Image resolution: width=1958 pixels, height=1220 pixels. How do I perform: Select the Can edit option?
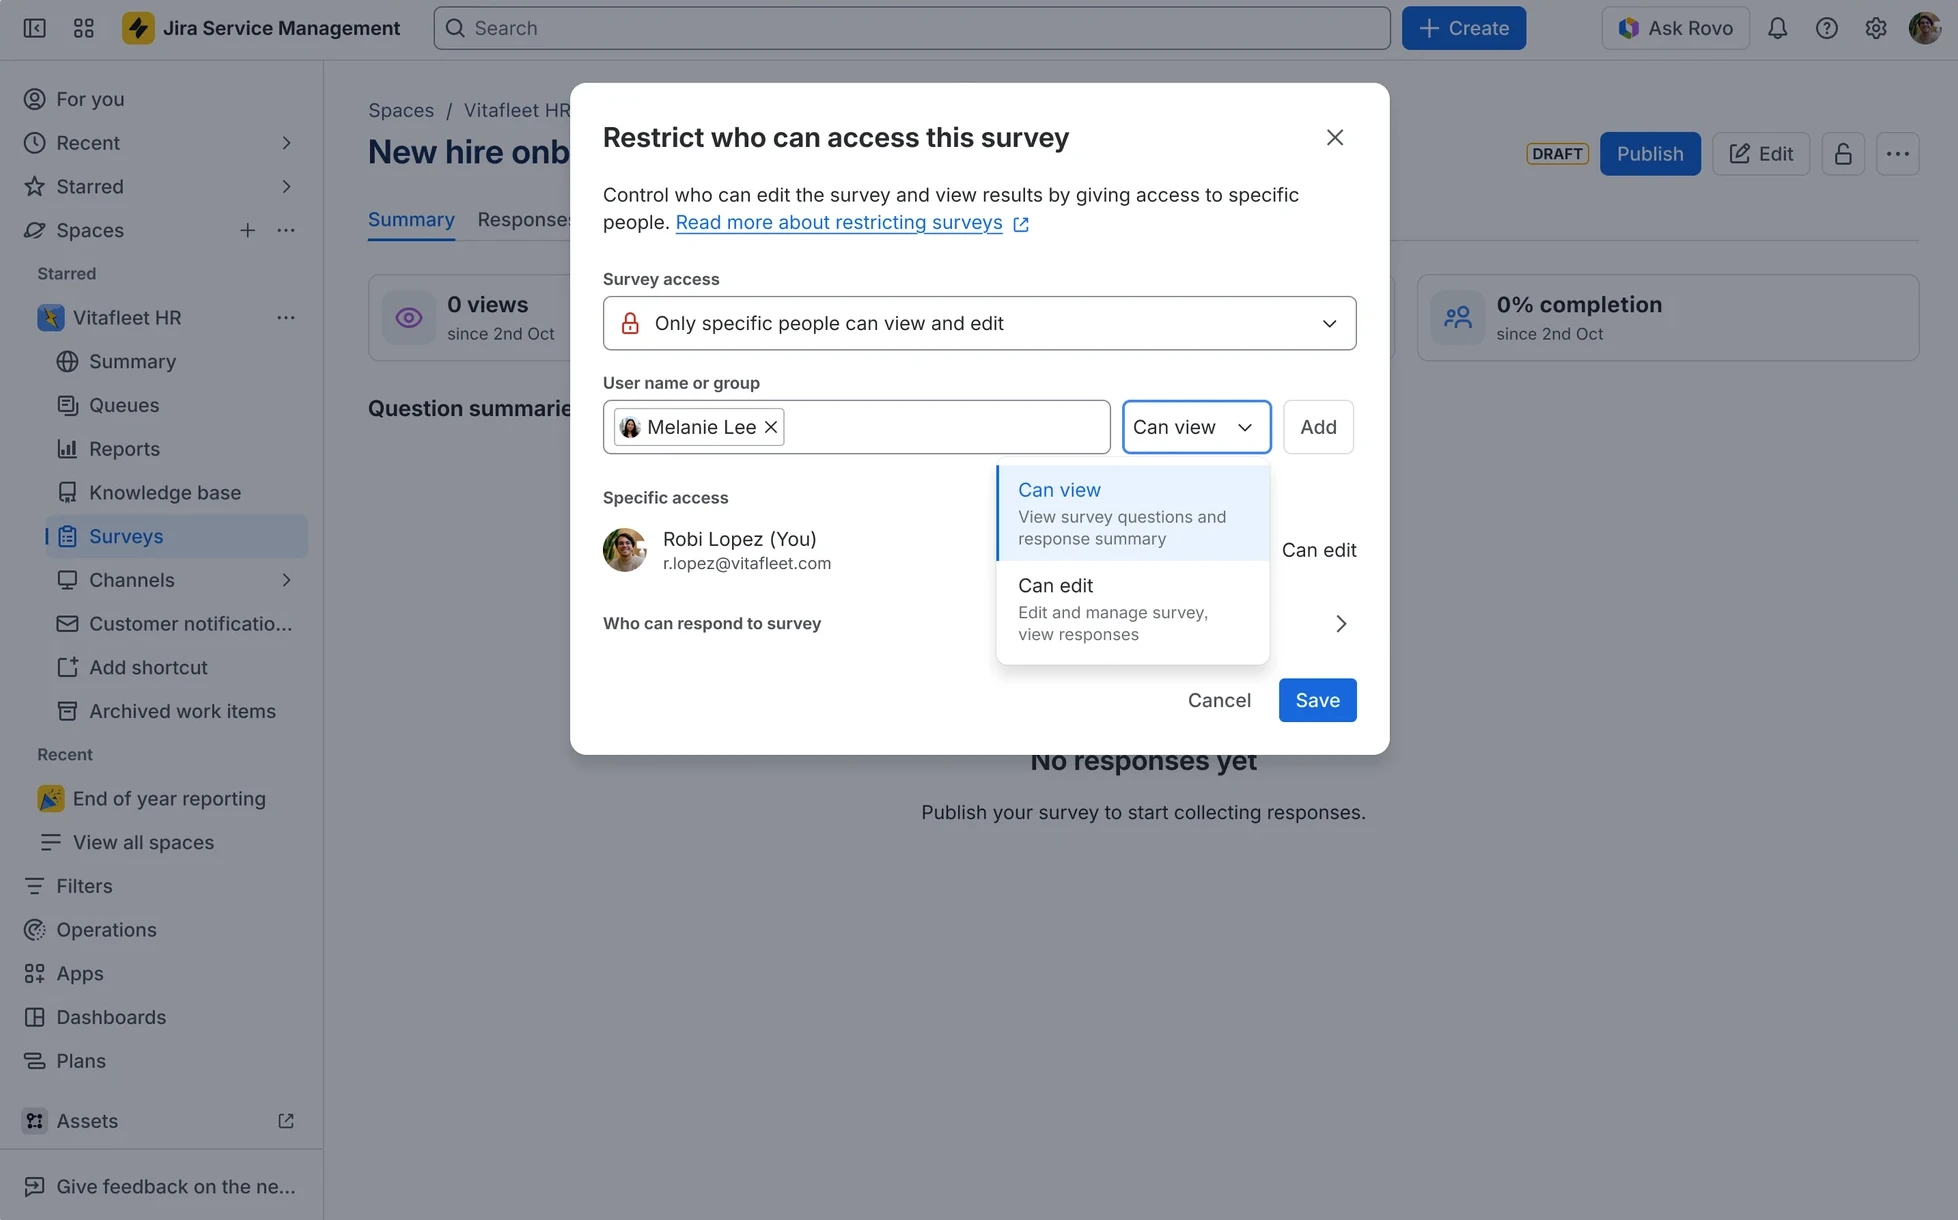point(1132,608)
